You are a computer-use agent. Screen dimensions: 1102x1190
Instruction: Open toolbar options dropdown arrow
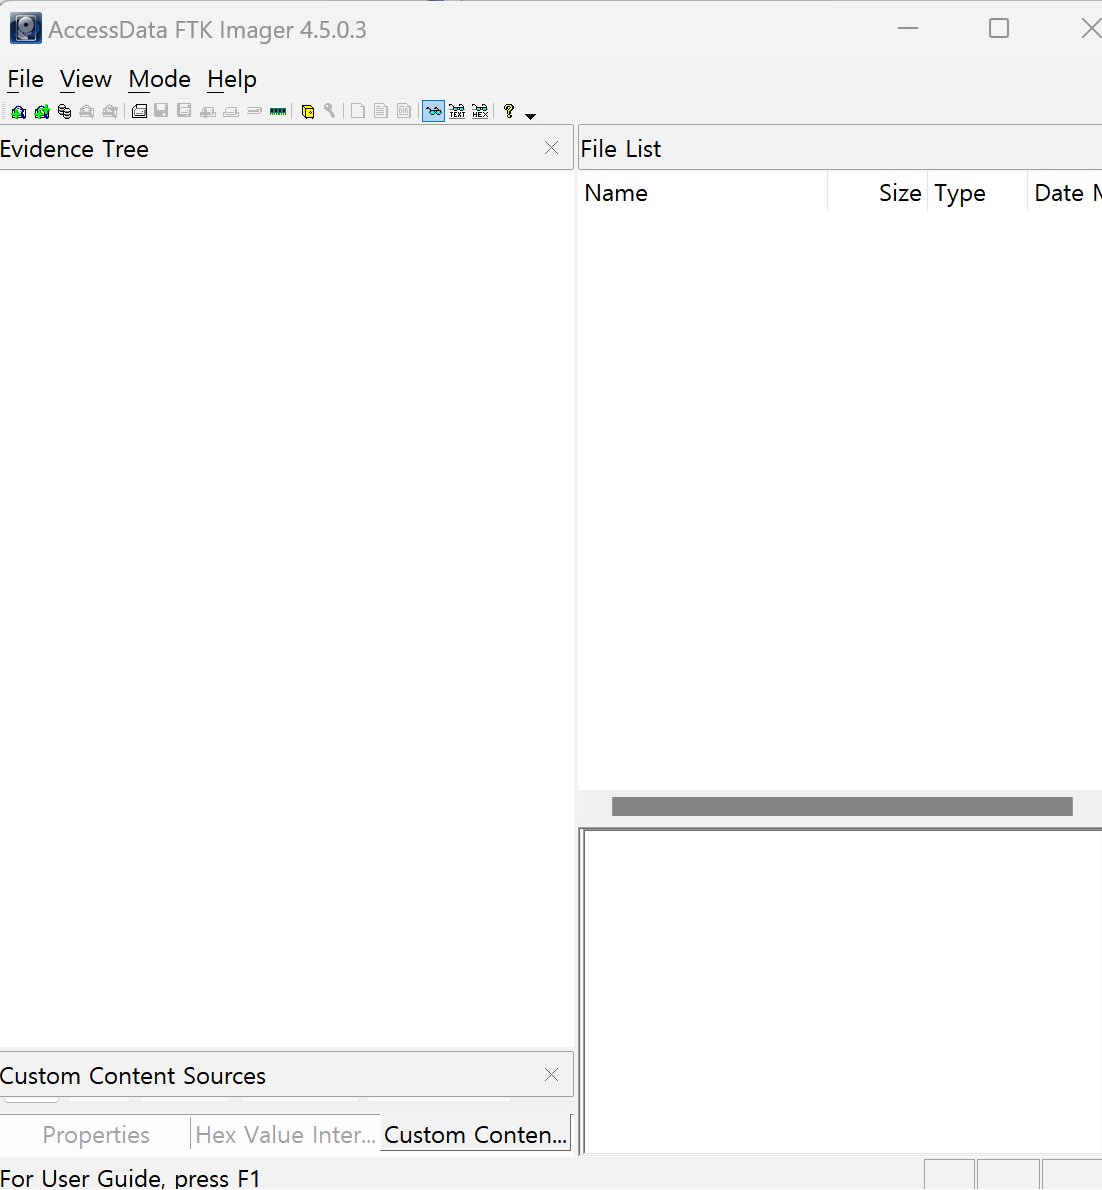click(531, 116)
